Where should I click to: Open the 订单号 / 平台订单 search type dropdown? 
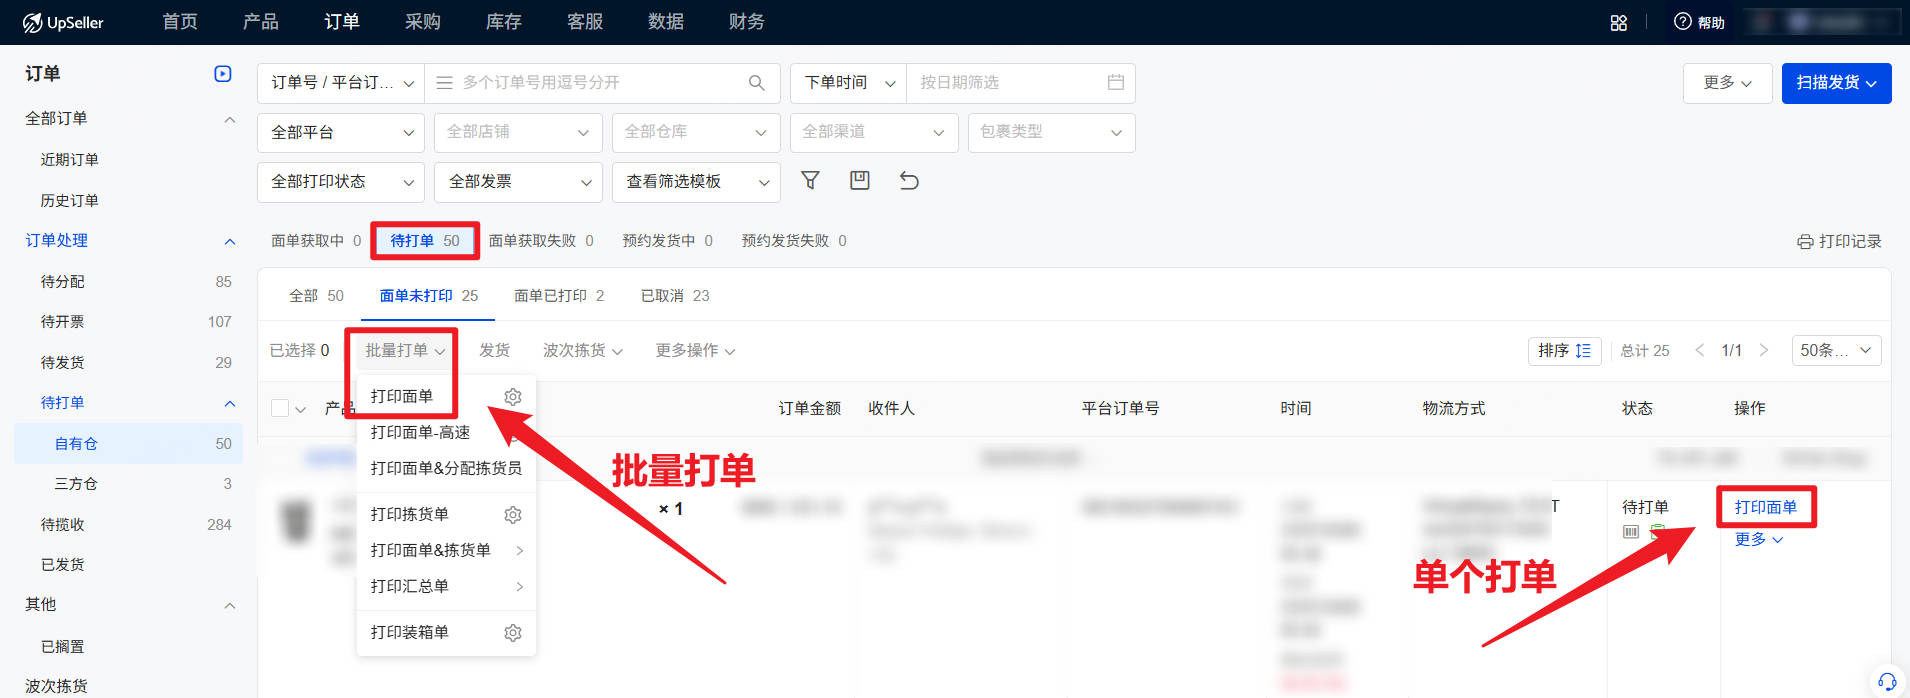[x=341, y=83]
